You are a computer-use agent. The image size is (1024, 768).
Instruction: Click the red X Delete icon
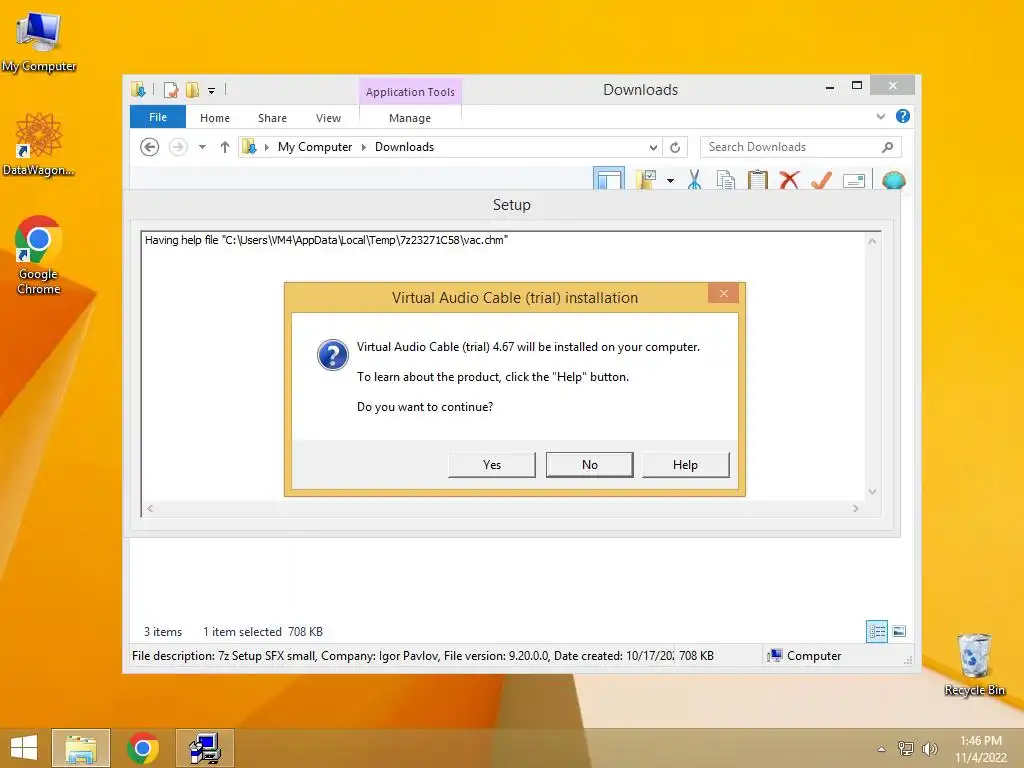tap(790, 180)
